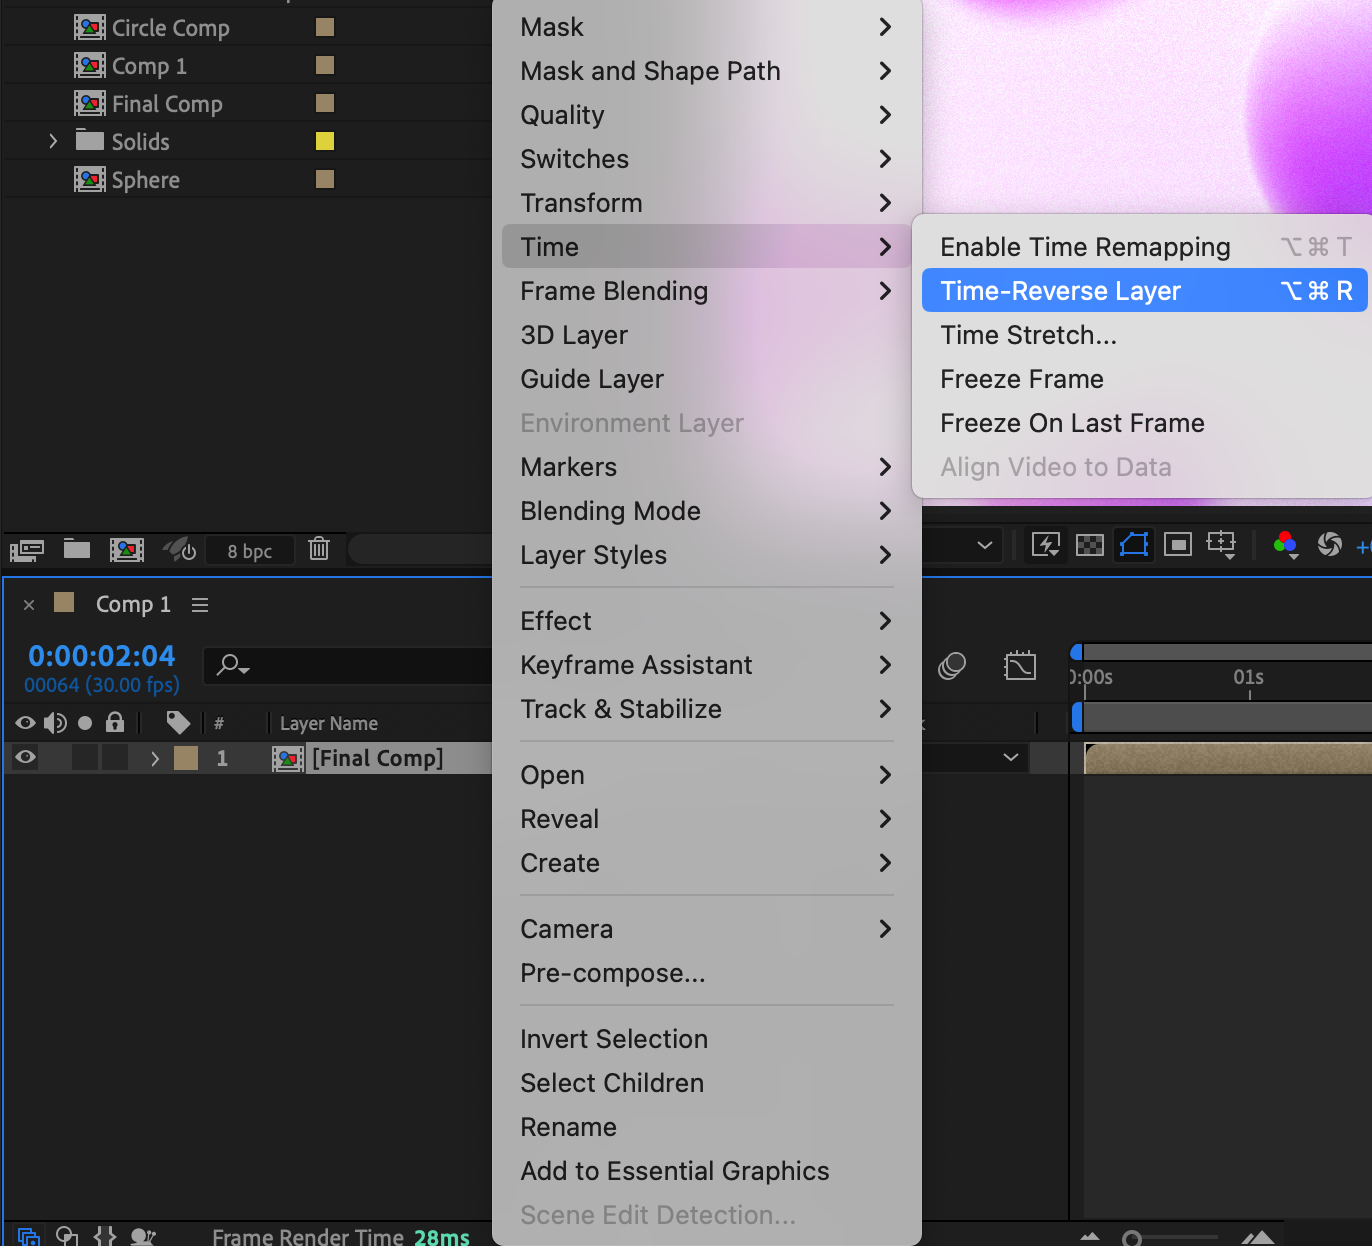This screenshot has height=1246, width=1372.
Task: Click the Audio speaker column header icon
Action: pos(55,723)
